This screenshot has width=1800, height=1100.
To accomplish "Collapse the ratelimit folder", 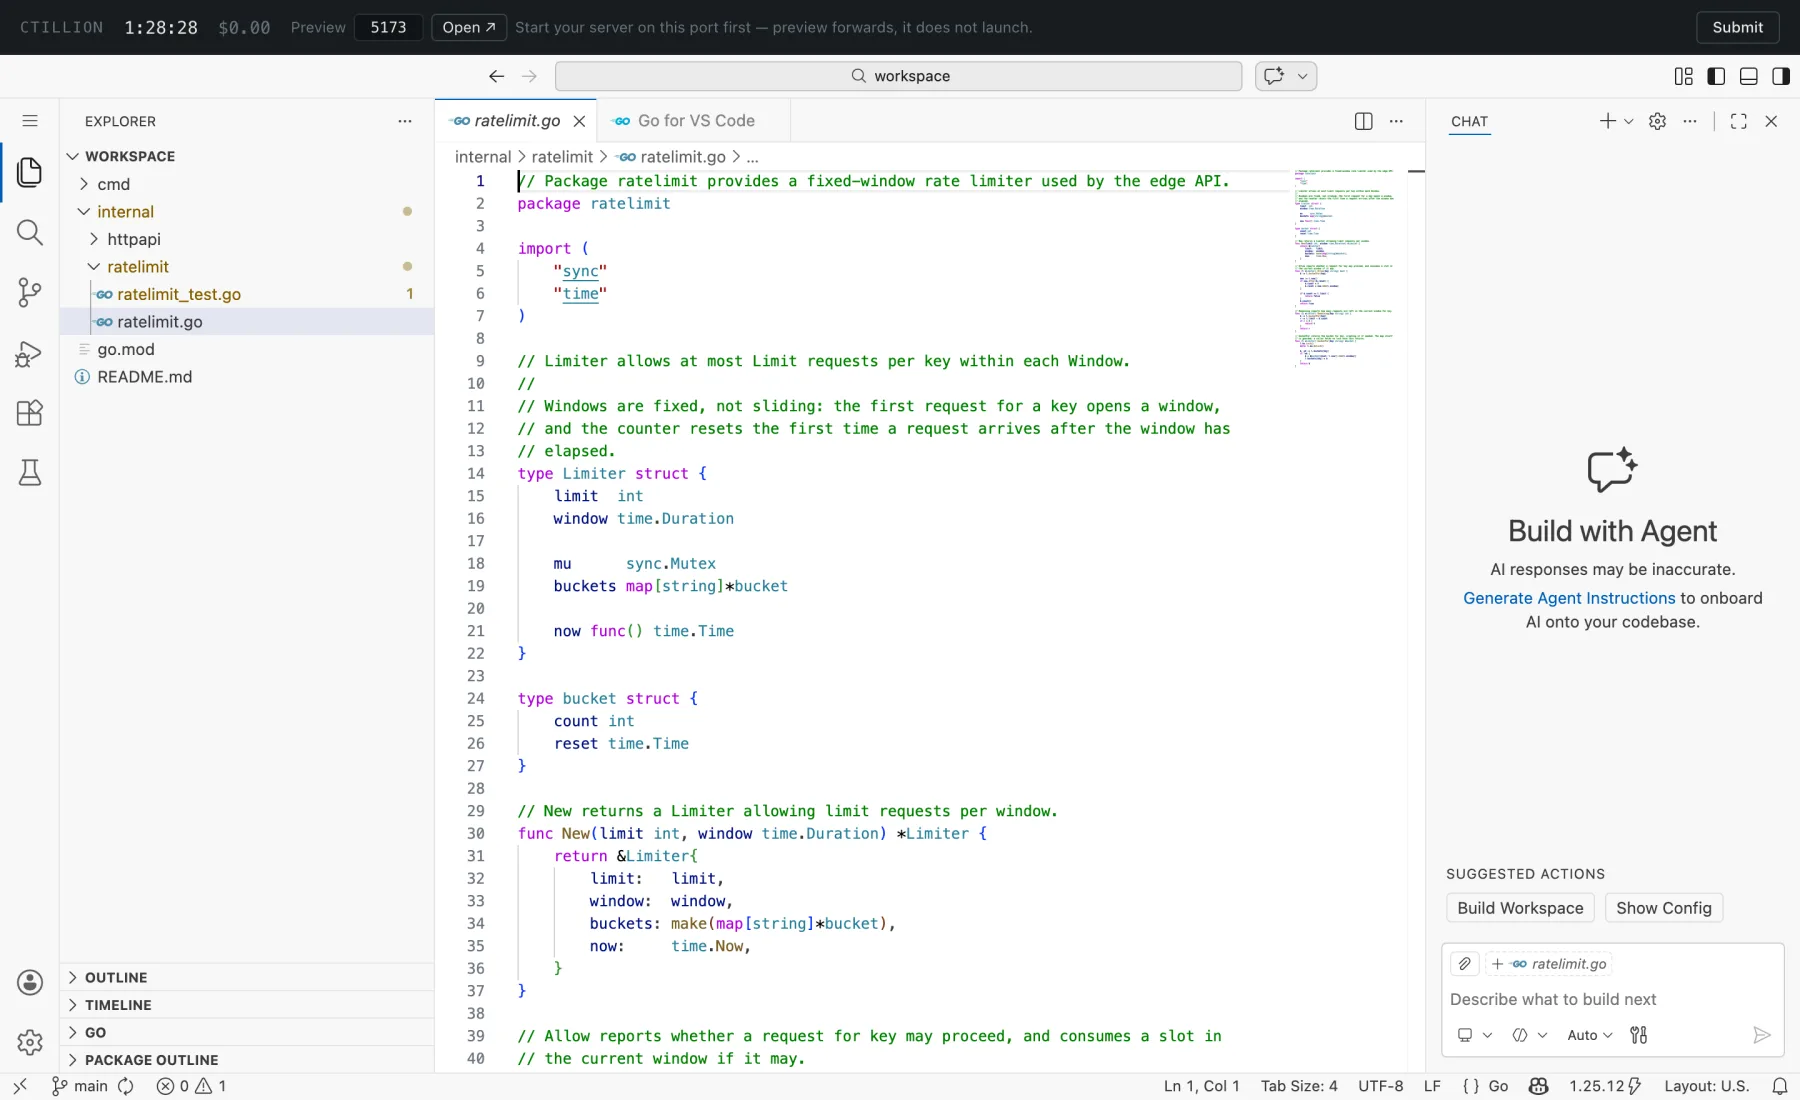I will pyautogui.click(x=247, y=267).
